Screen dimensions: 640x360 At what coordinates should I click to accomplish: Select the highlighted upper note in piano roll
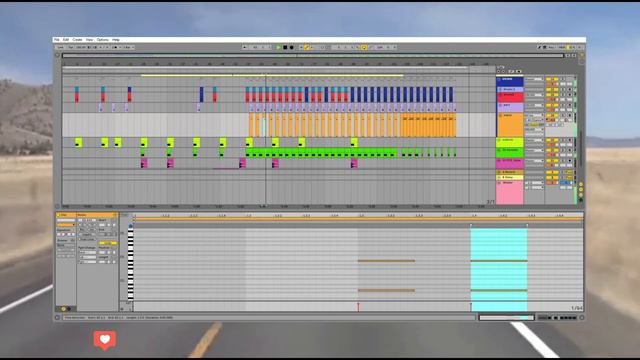click(499, 260)
